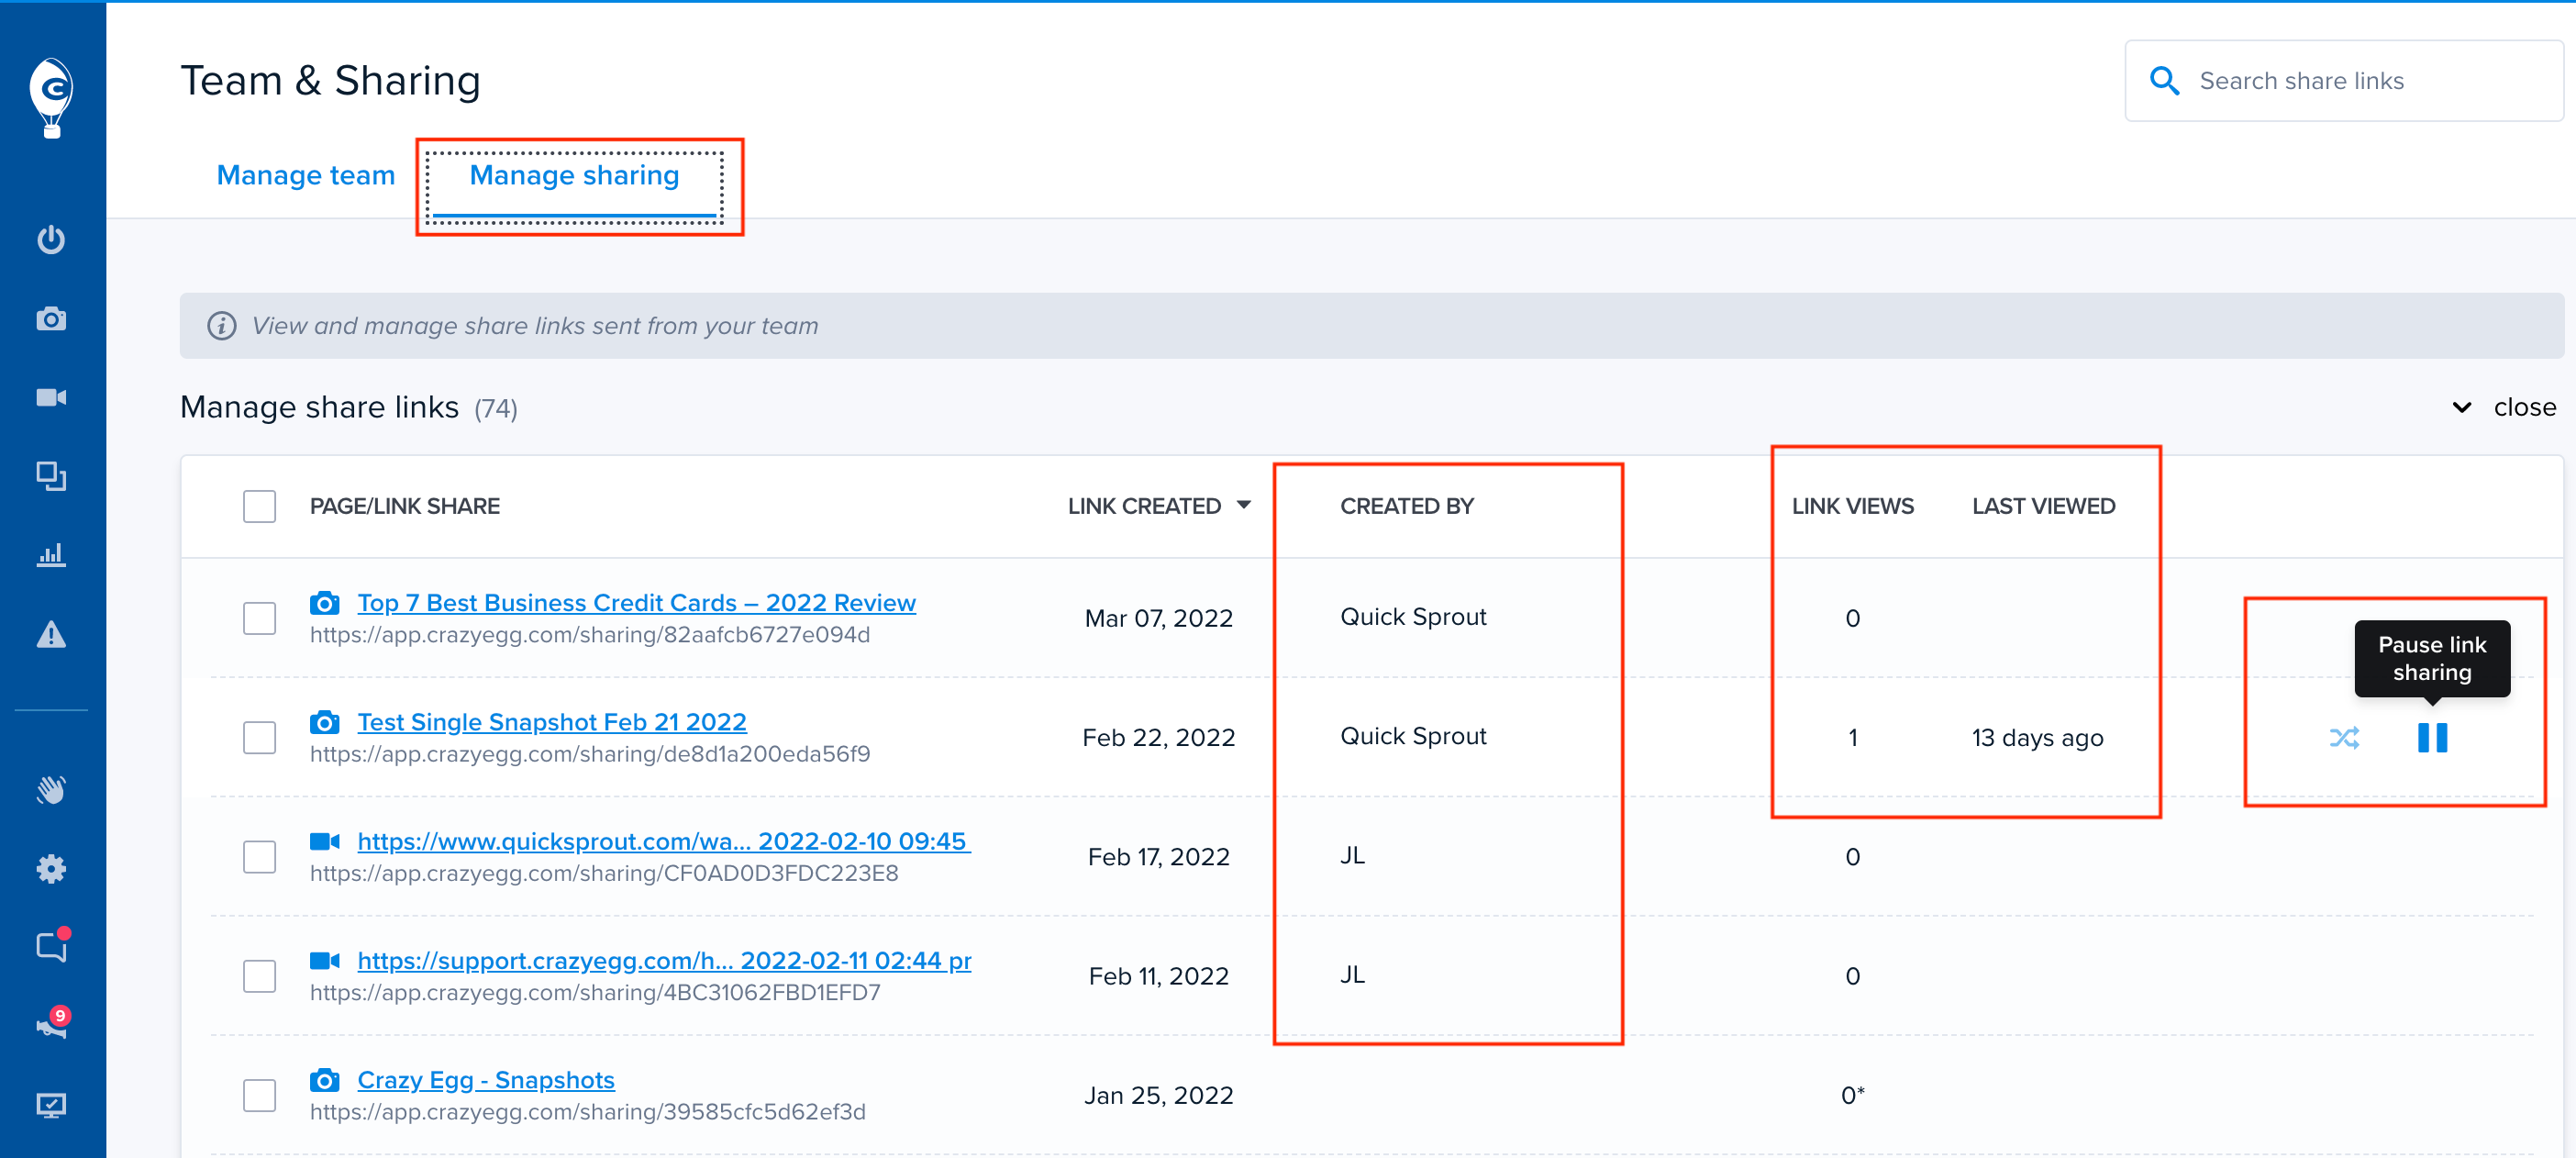Click the LAST VIEWED column header
2576x1158 pixels.
coord(2043,506)
